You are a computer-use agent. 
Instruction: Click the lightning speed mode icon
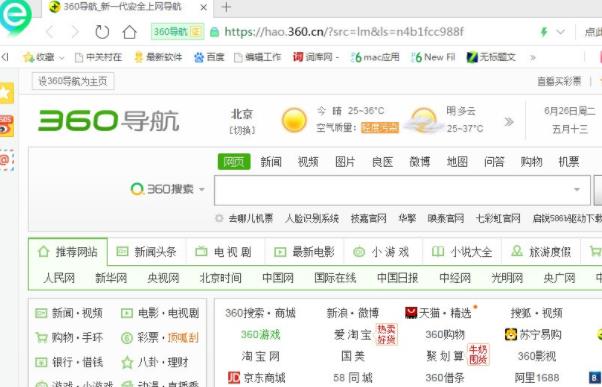pos(544,32)
